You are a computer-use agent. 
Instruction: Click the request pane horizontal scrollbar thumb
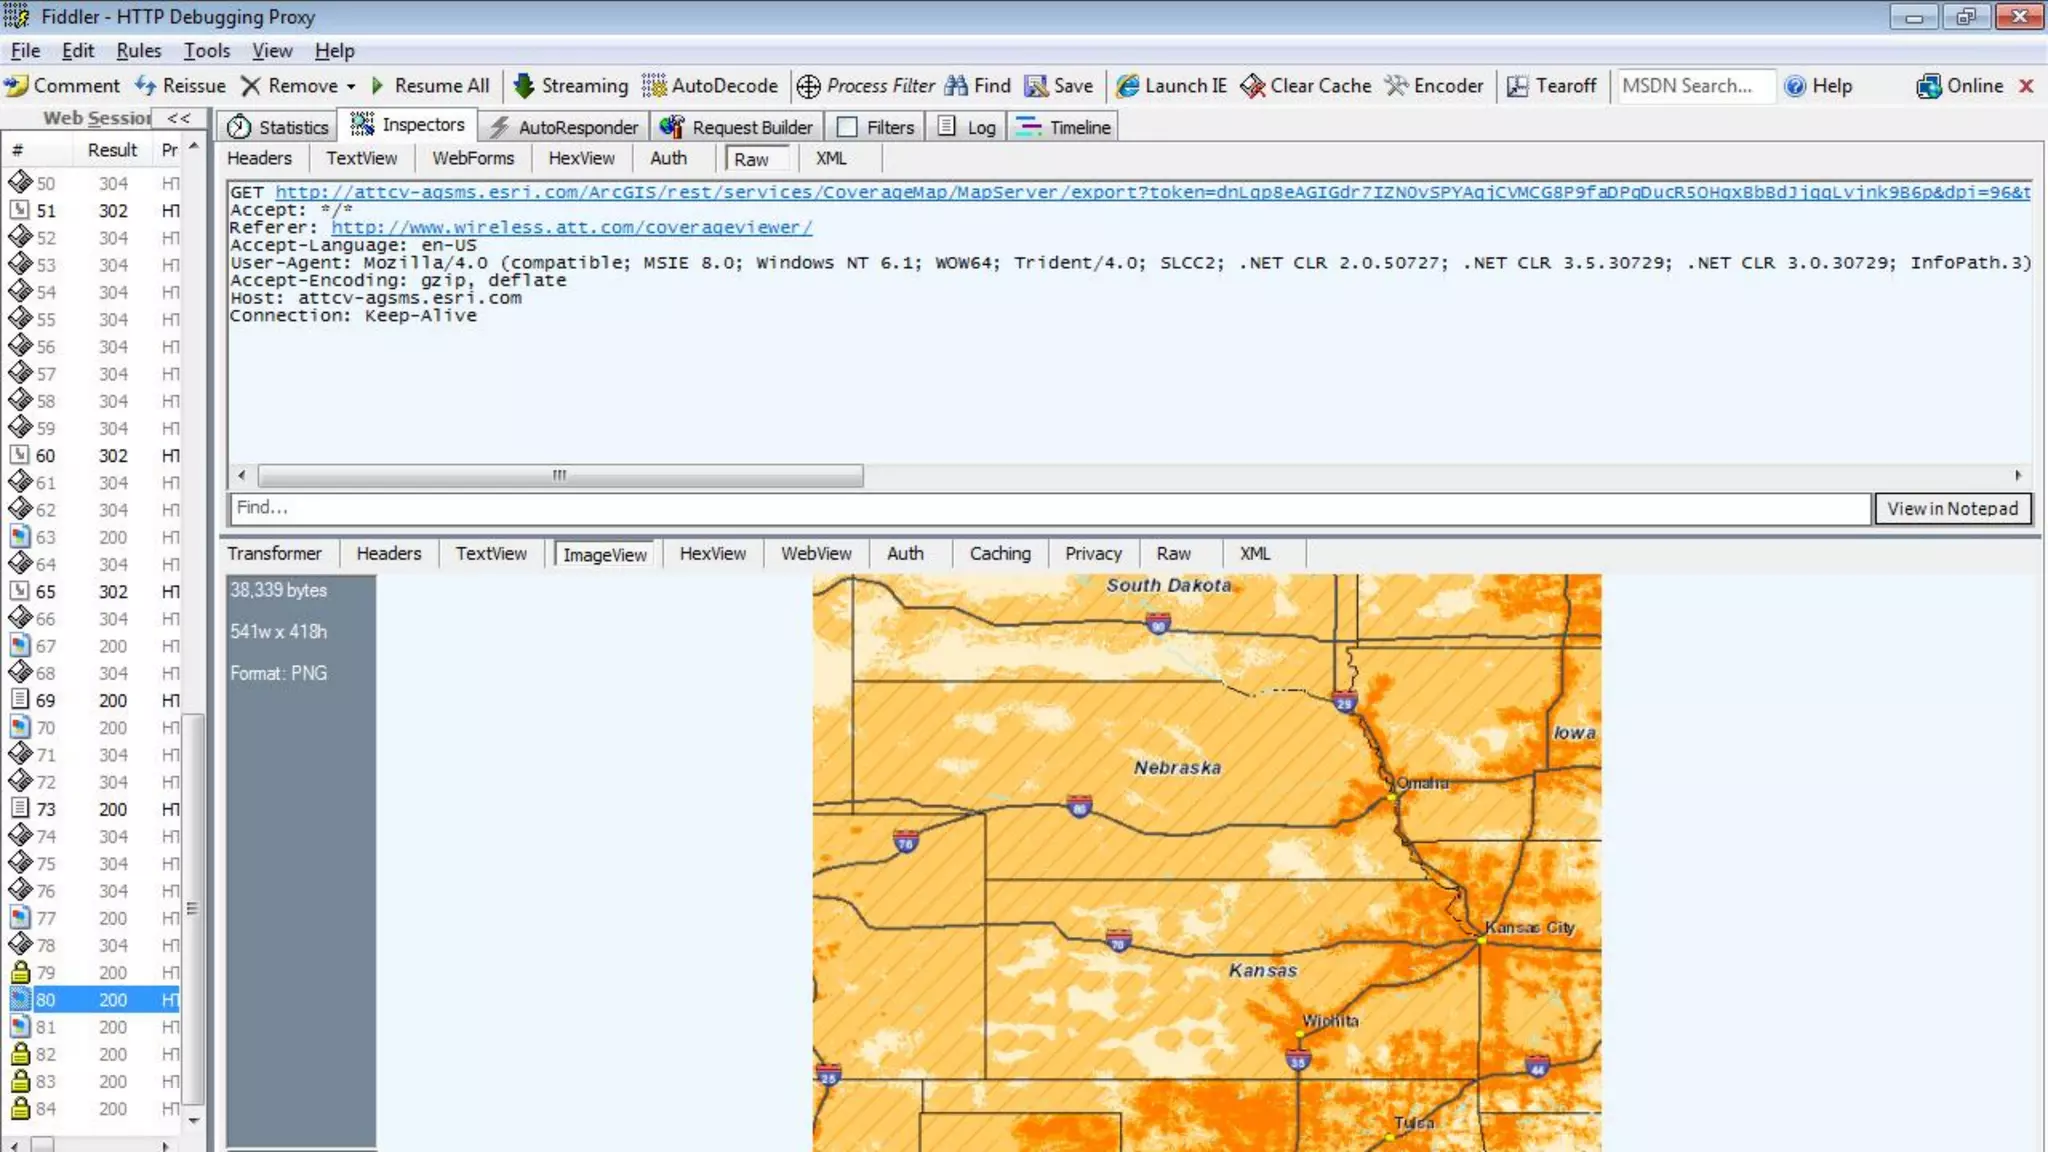tap(560, 475)
